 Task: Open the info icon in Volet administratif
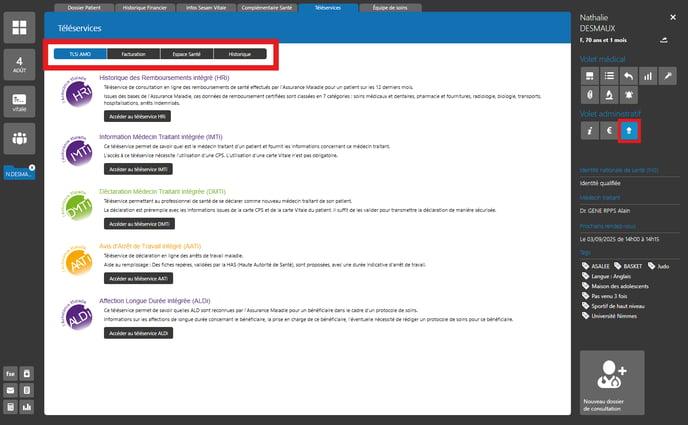pyautogui.click(x=589, y=131)
